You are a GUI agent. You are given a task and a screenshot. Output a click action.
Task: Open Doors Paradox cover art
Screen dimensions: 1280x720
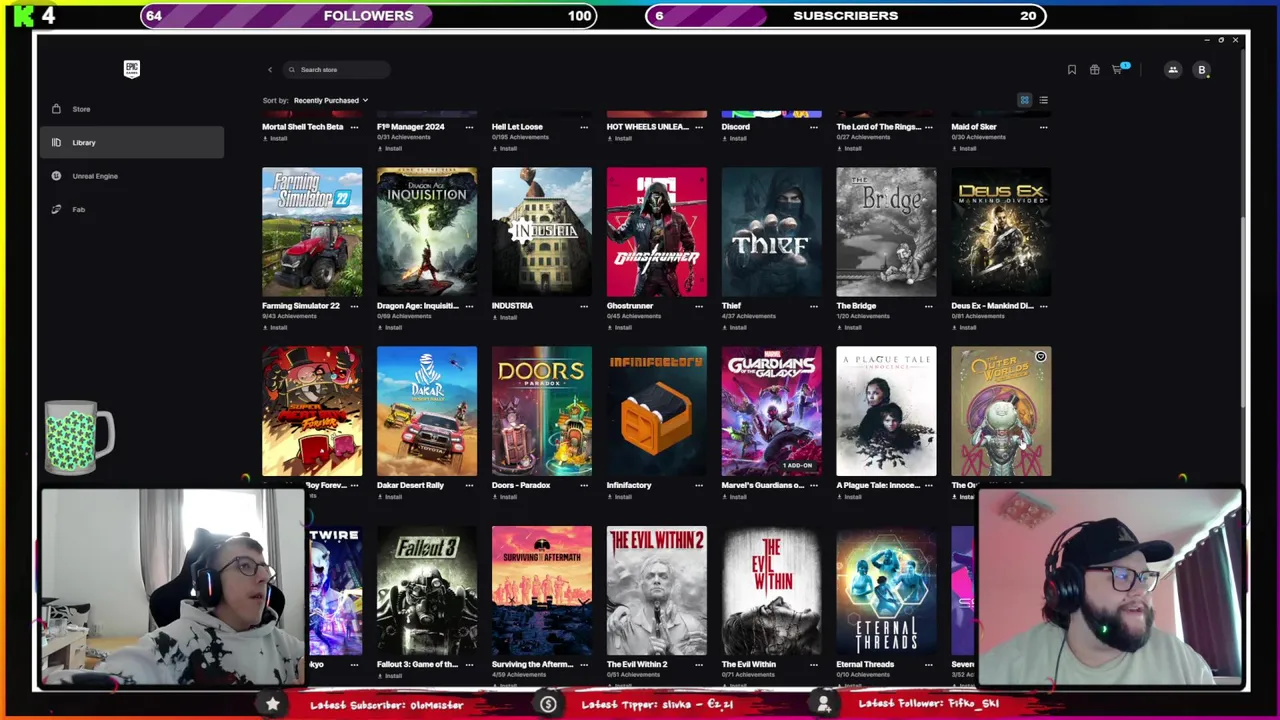542,411
